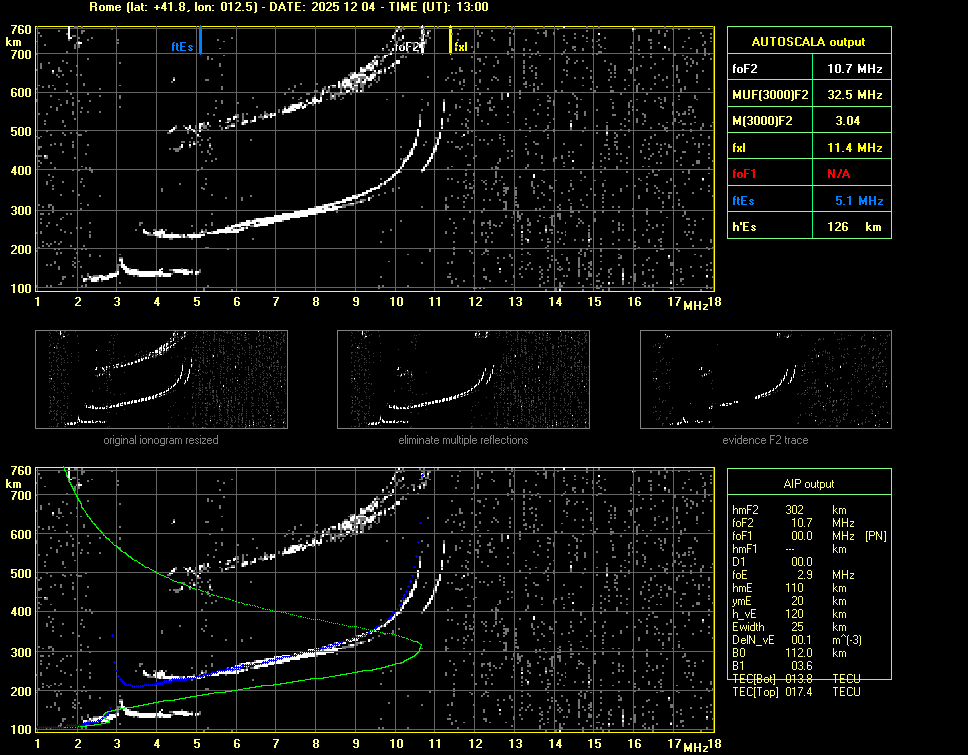The height and width of the screenshot is (755, 968).
Task: Select the foF2 10.7 MHz value cell
Action: 854,69
